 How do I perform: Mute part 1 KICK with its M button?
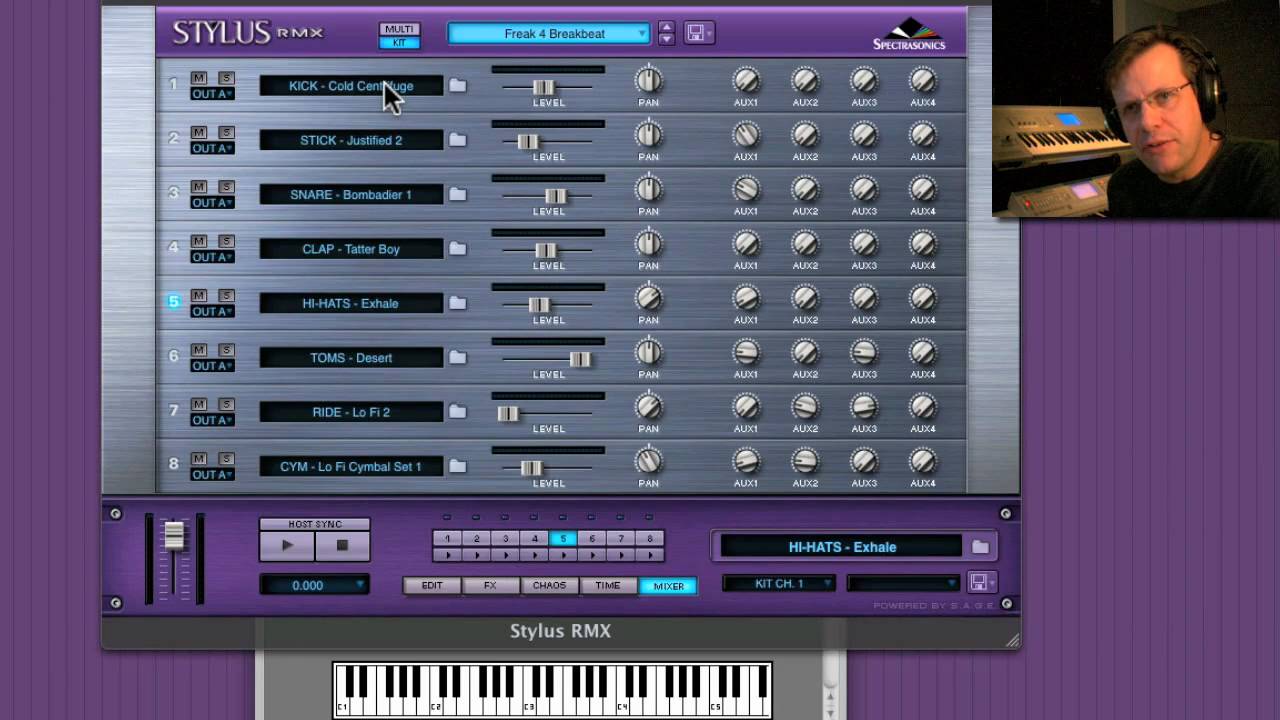coord(199,78)
